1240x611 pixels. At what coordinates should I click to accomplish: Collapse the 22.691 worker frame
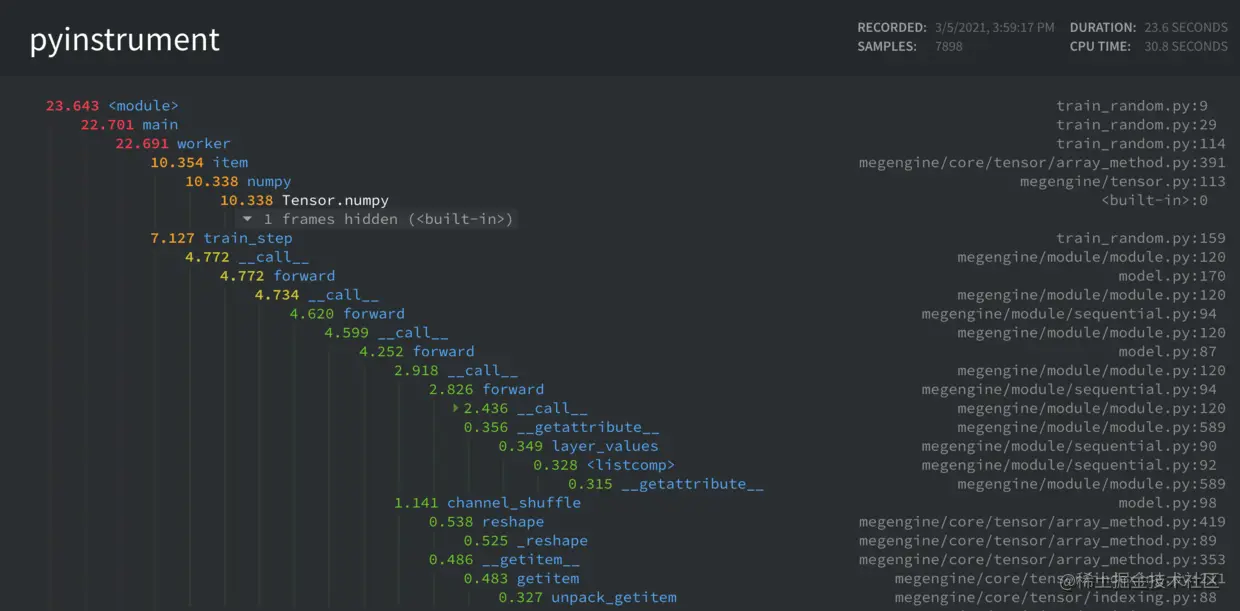(173, 144)
